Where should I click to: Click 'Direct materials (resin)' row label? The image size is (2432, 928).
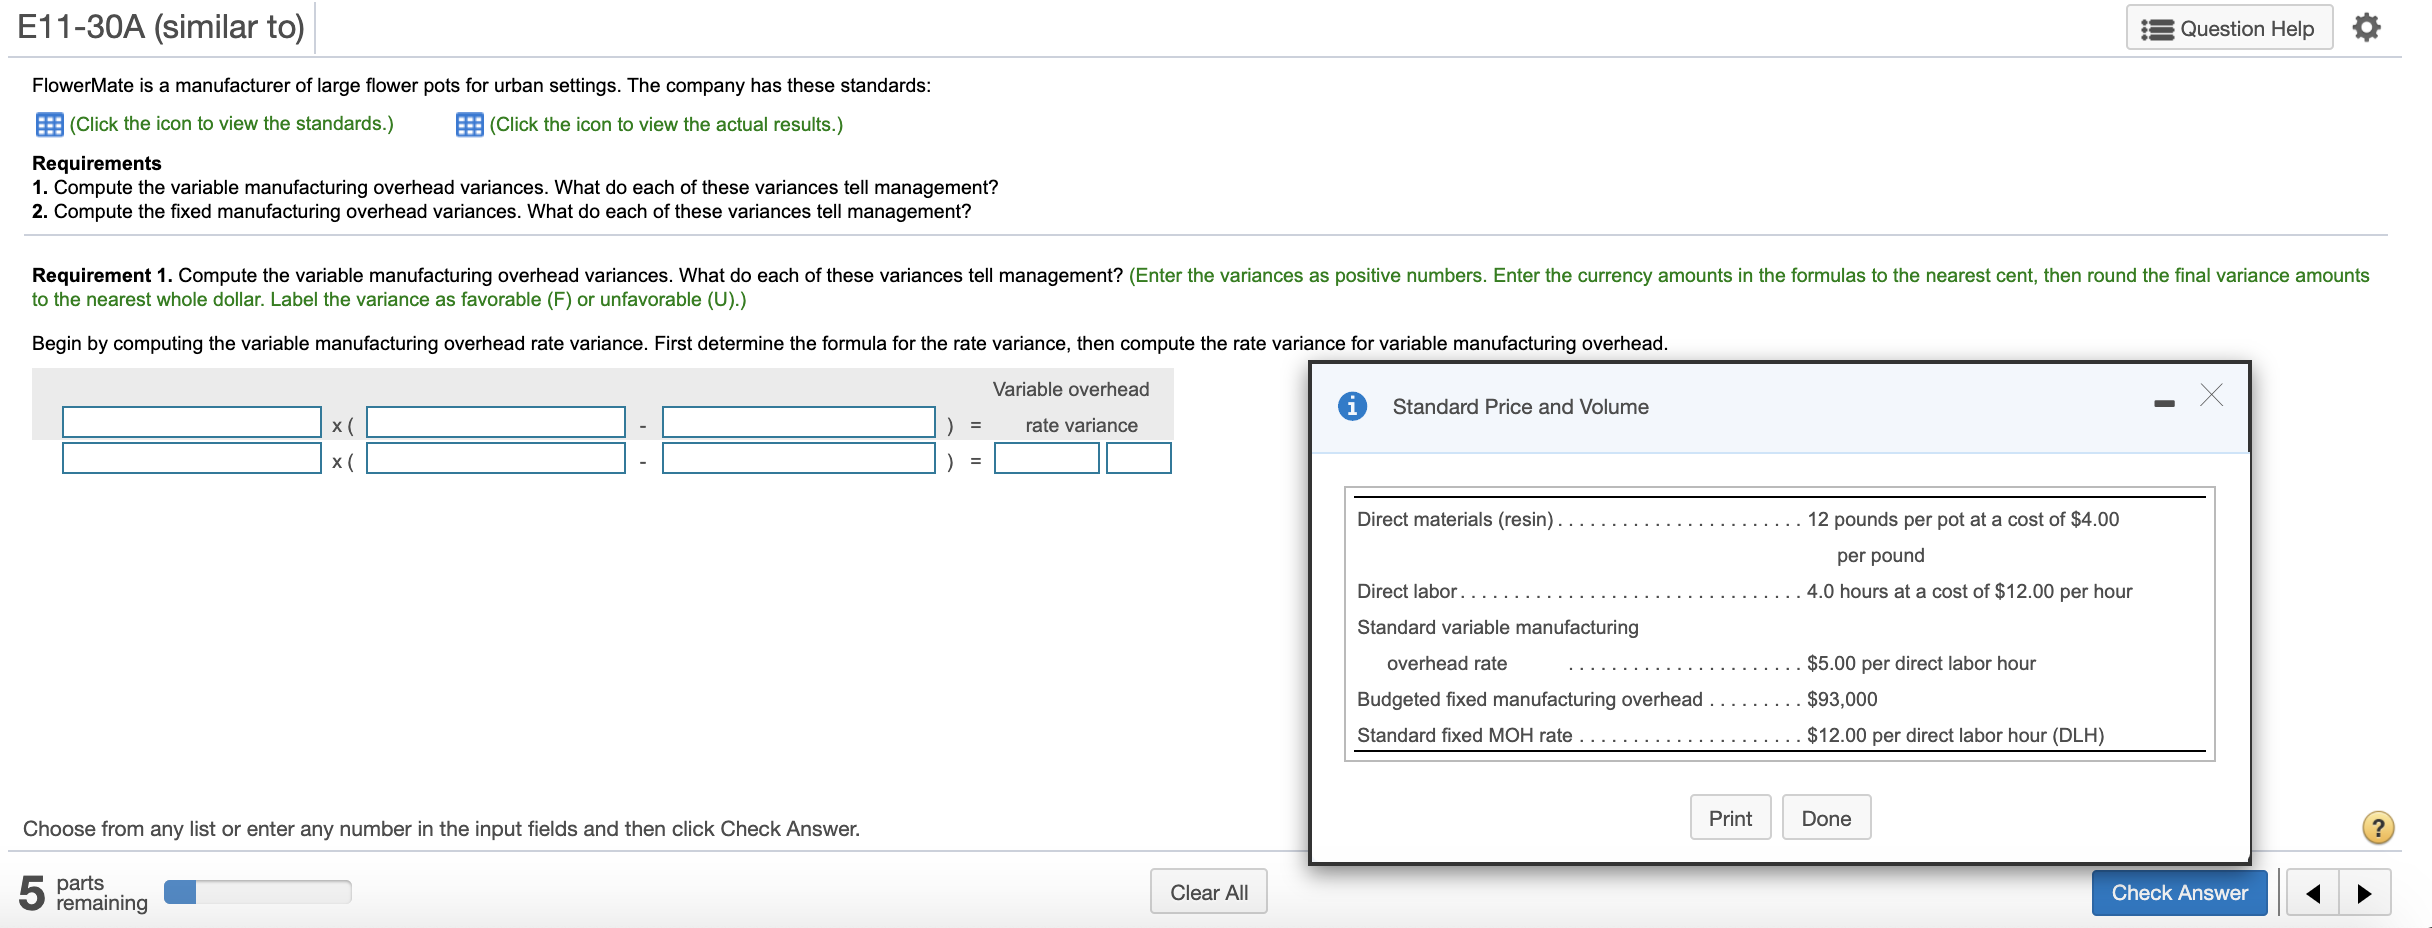1455,519
